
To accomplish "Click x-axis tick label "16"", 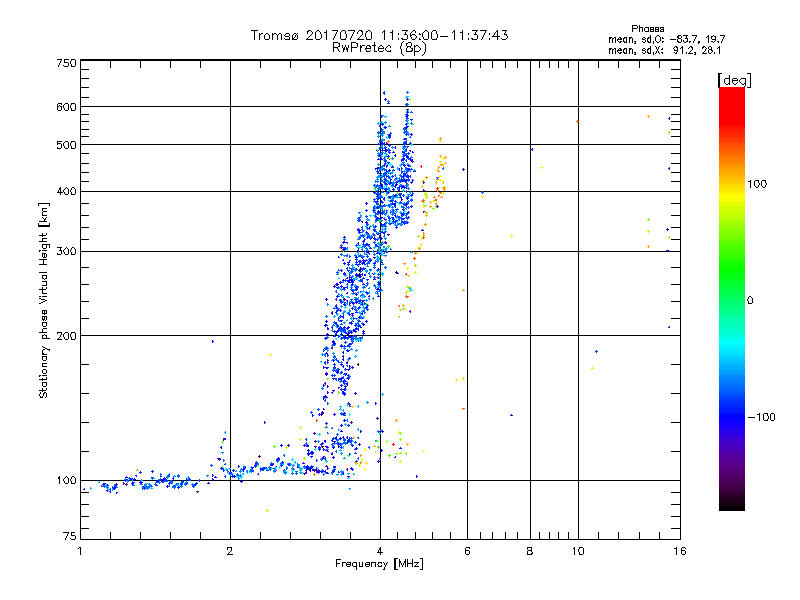I will pos(680,551).
